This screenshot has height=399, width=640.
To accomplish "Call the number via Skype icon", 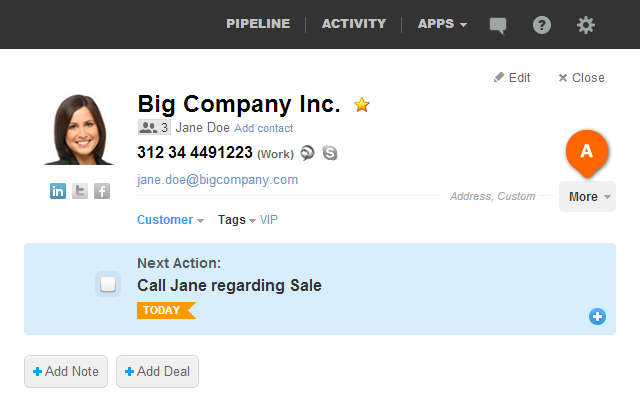I will (330, 153).
